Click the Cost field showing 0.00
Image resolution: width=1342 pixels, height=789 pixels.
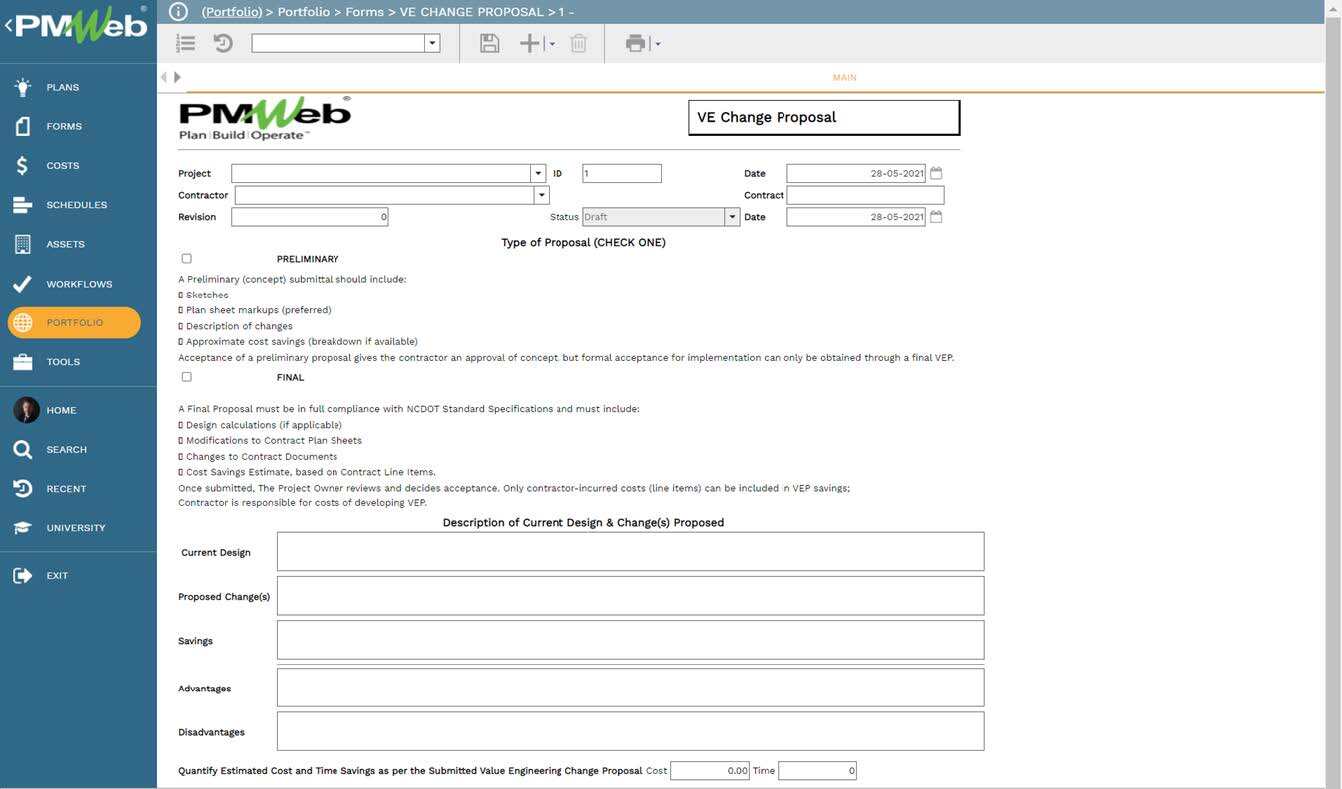[x=710, y=771]
